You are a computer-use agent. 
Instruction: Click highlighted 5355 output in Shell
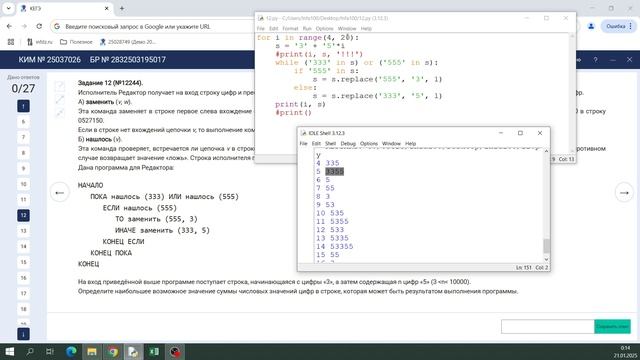coord(335,171)
